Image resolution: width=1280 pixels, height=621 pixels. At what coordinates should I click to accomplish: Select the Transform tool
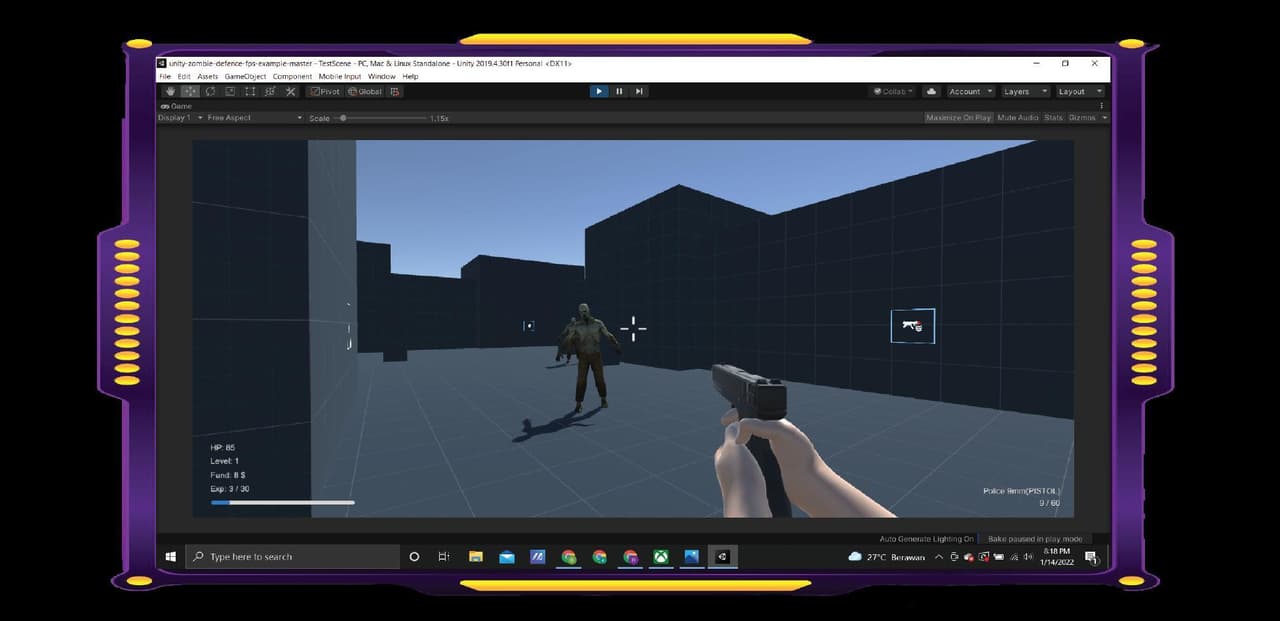point(269,91)
